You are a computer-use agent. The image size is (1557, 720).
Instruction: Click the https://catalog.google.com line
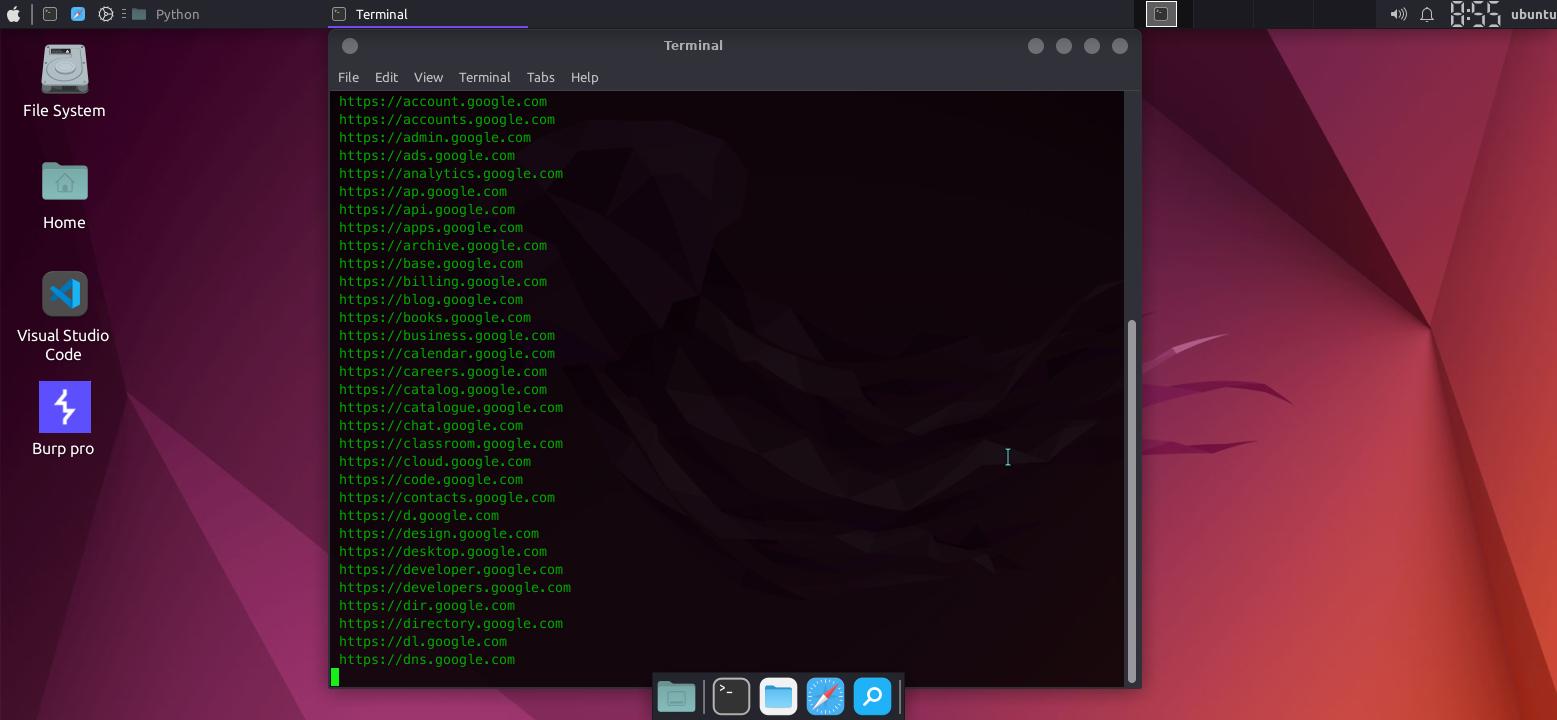coord(443,389)
